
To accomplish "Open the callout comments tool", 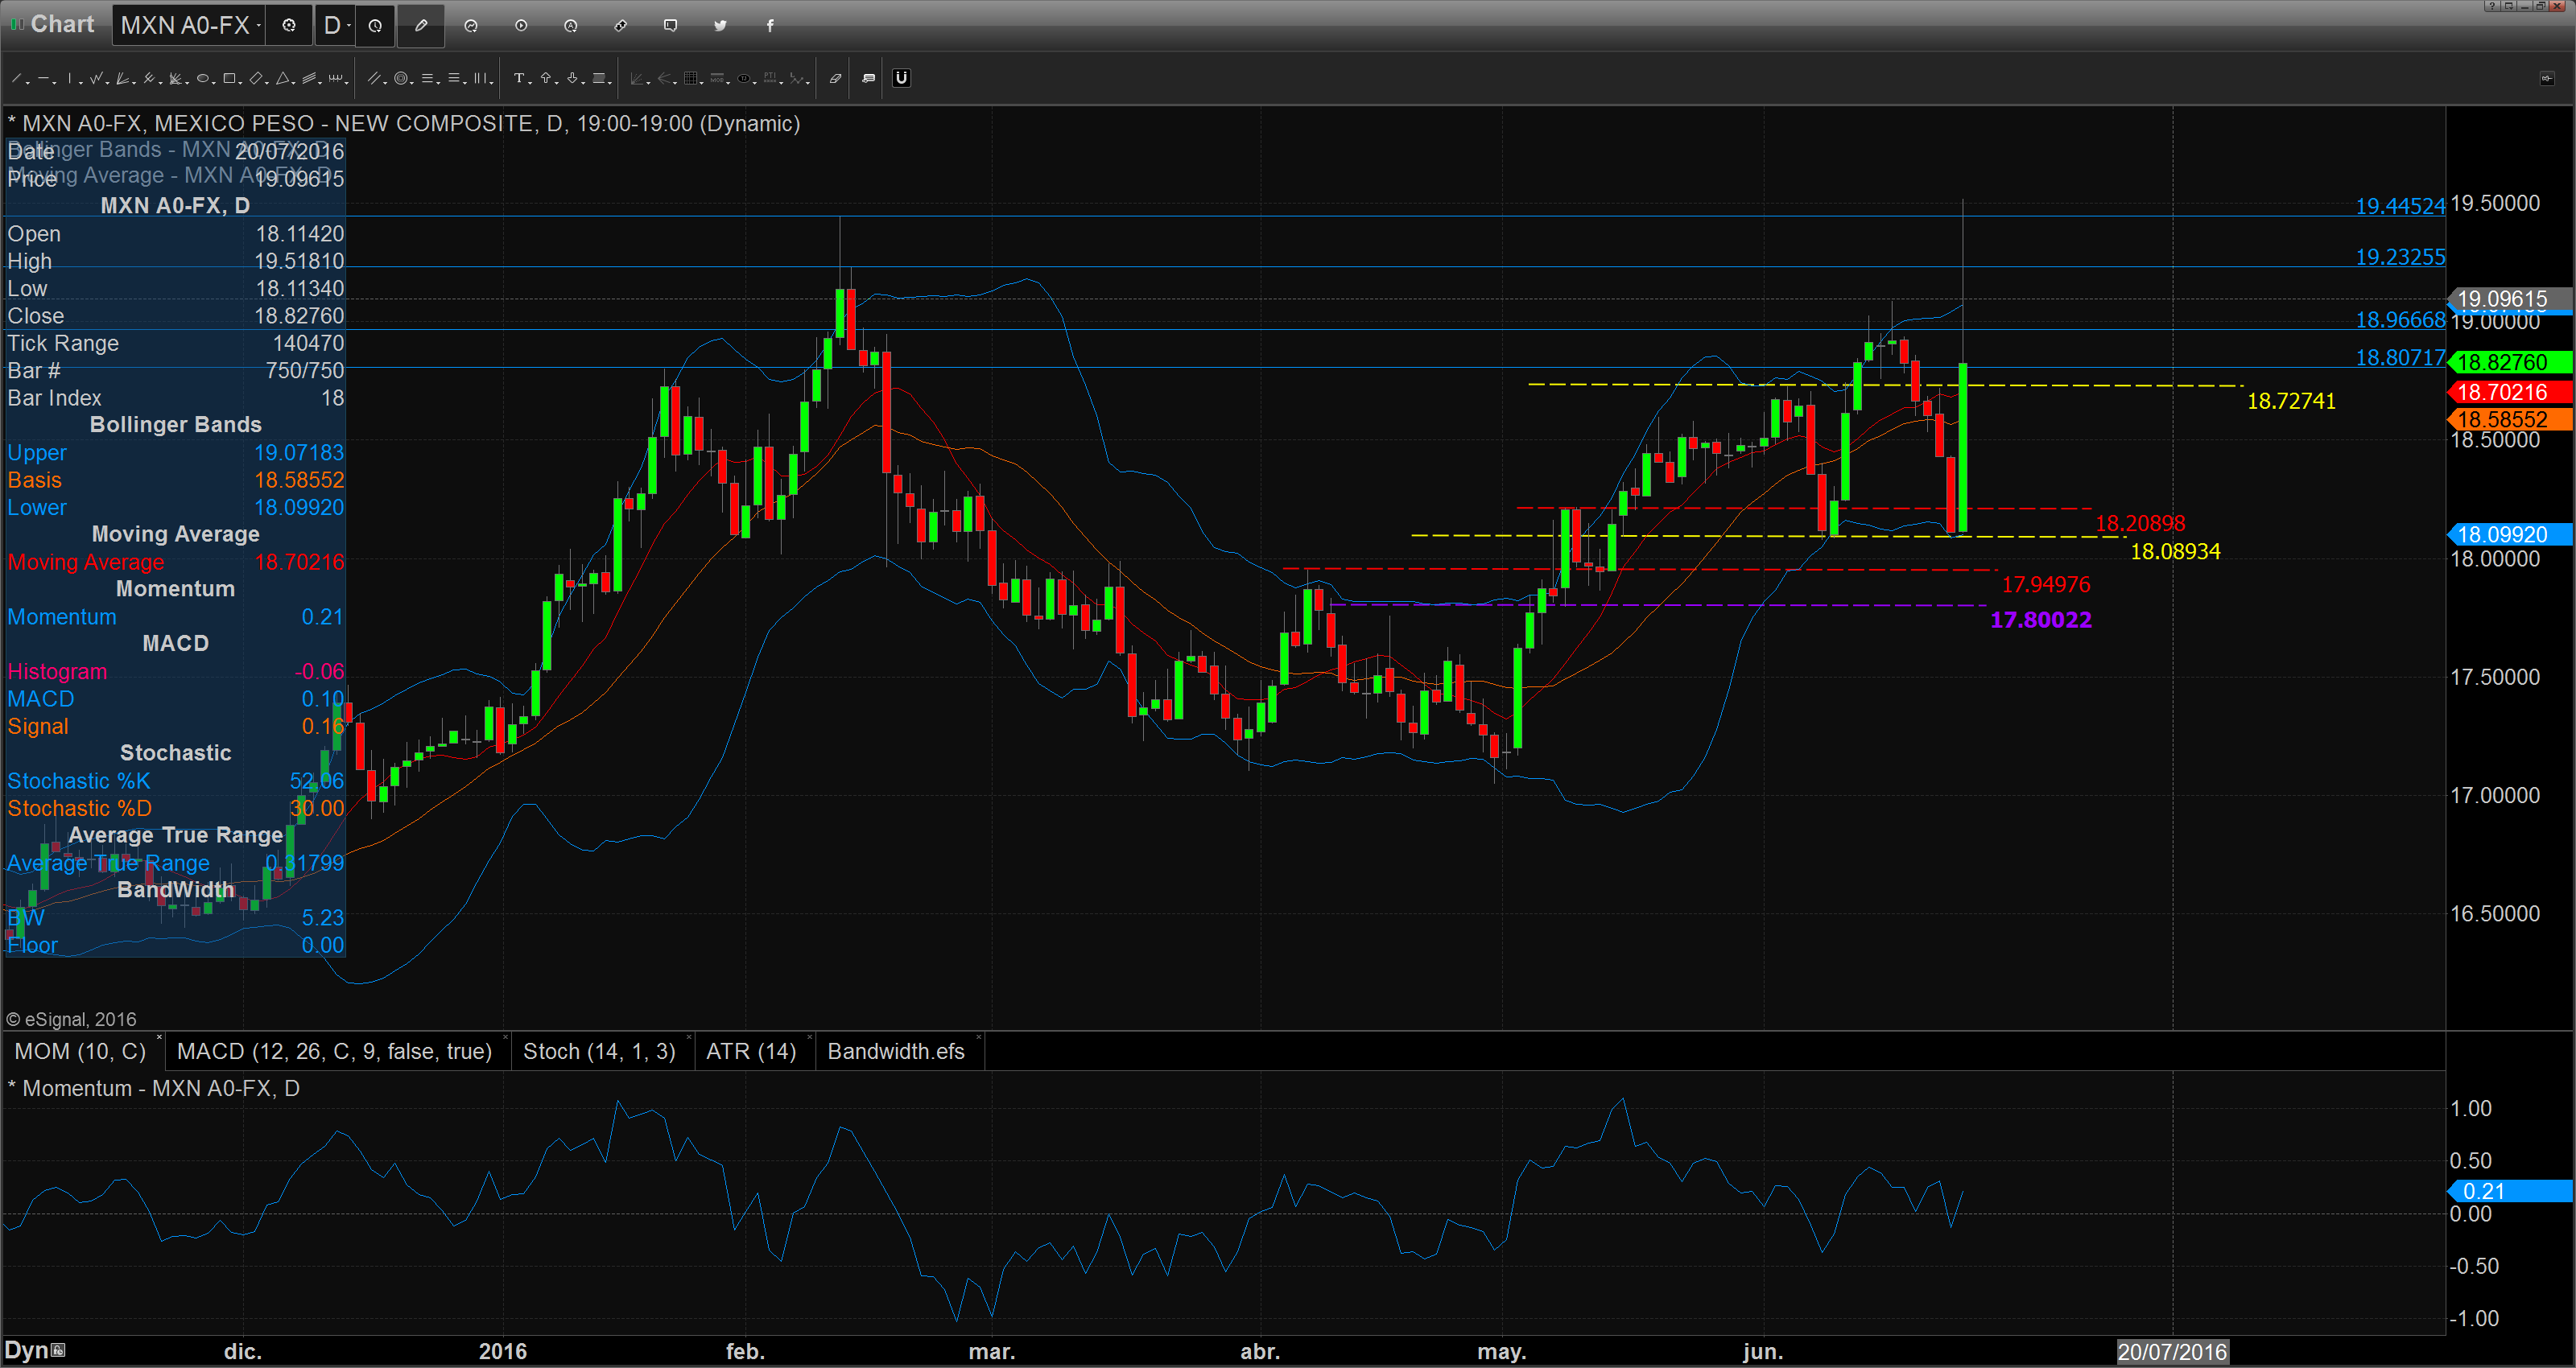I will pos(869,78).
